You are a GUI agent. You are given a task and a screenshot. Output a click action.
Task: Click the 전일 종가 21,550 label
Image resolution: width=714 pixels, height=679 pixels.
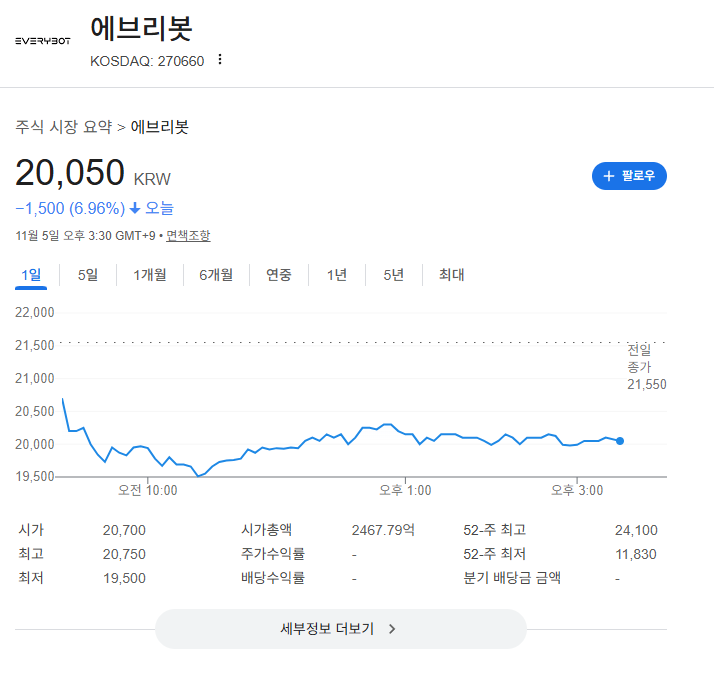(x=647, y=367)
